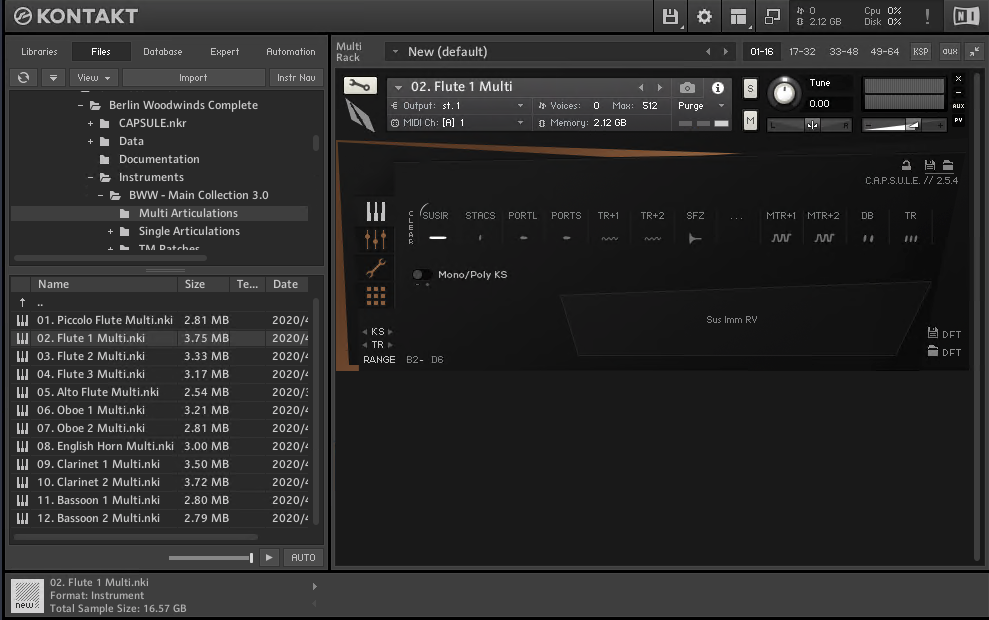
Task: Select the MTR+1 articulation slot
Action: (781, 226)
